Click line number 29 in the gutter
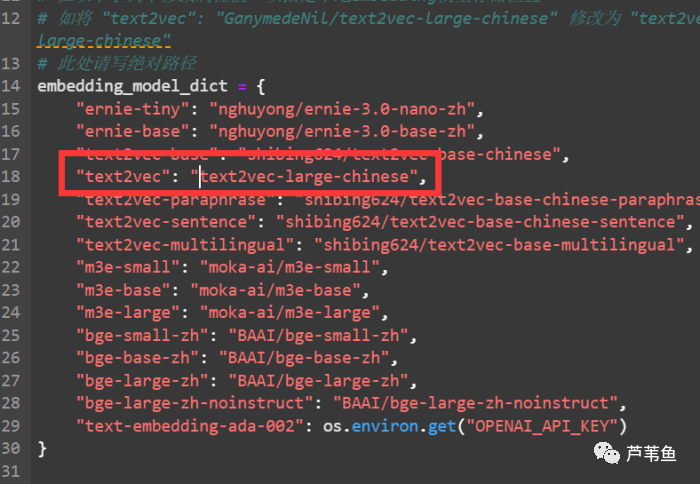Image resolution: width=700 pixels, height=485 pixels. pos(11,426)
